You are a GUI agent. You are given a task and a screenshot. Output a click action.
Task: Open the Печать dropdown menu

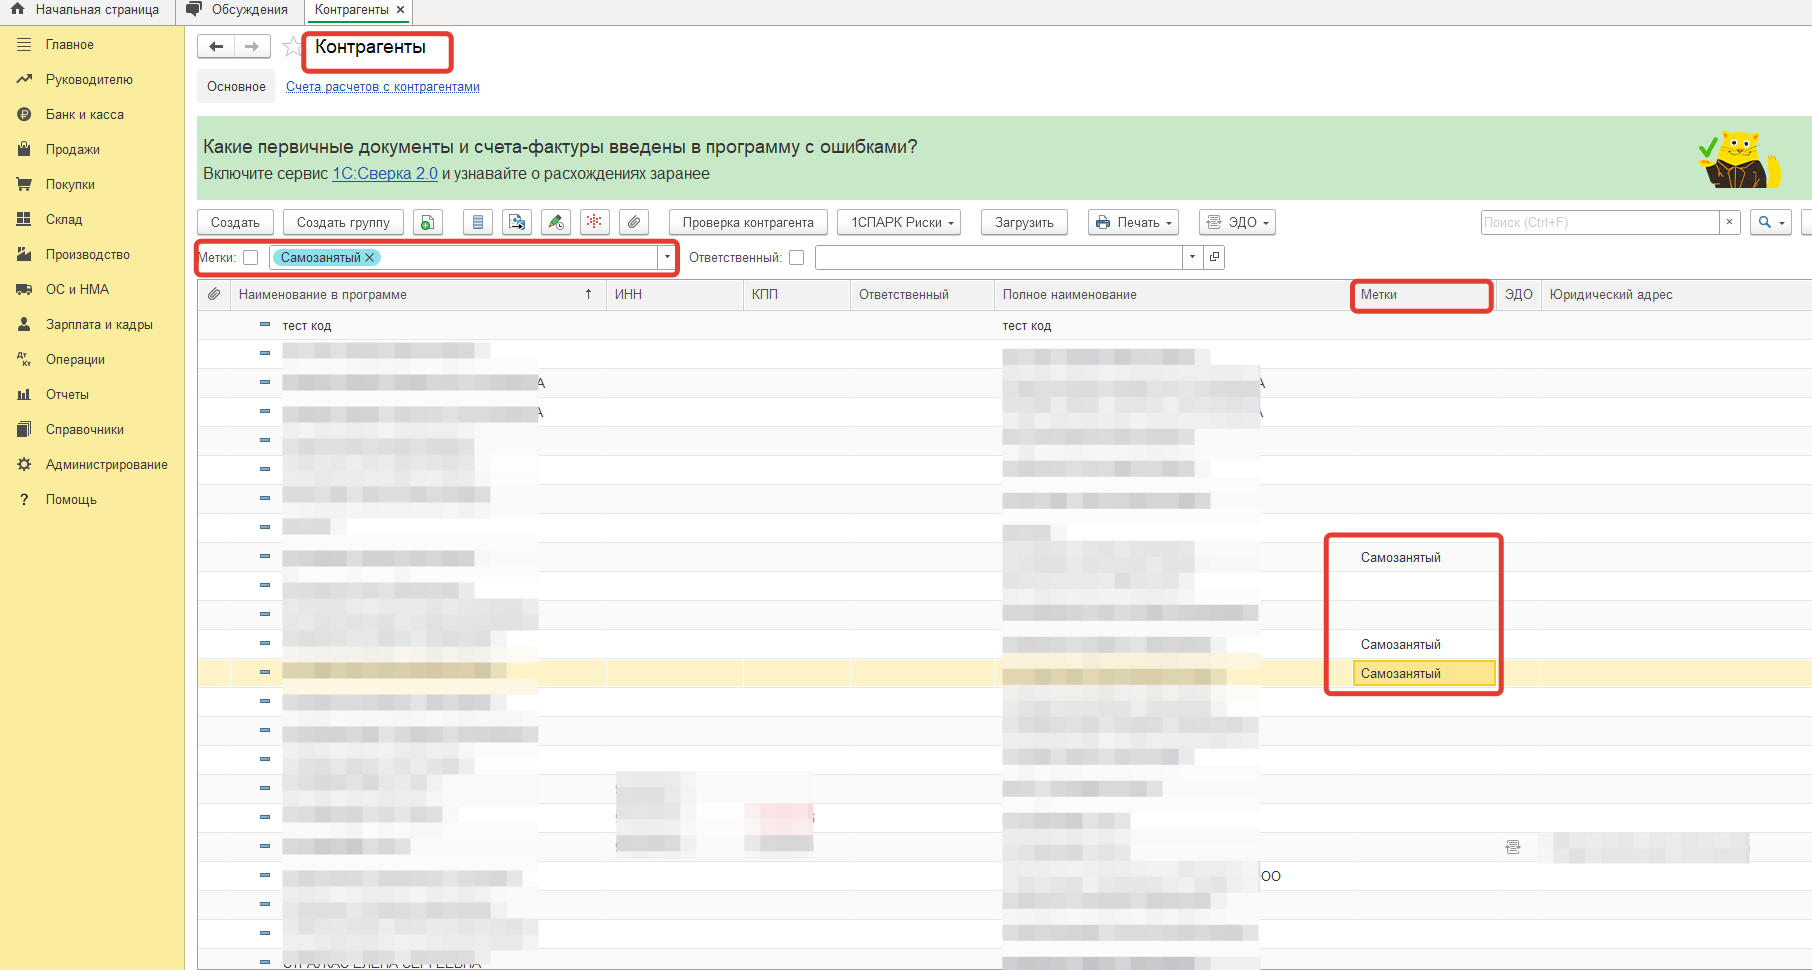click(1133, 222)
